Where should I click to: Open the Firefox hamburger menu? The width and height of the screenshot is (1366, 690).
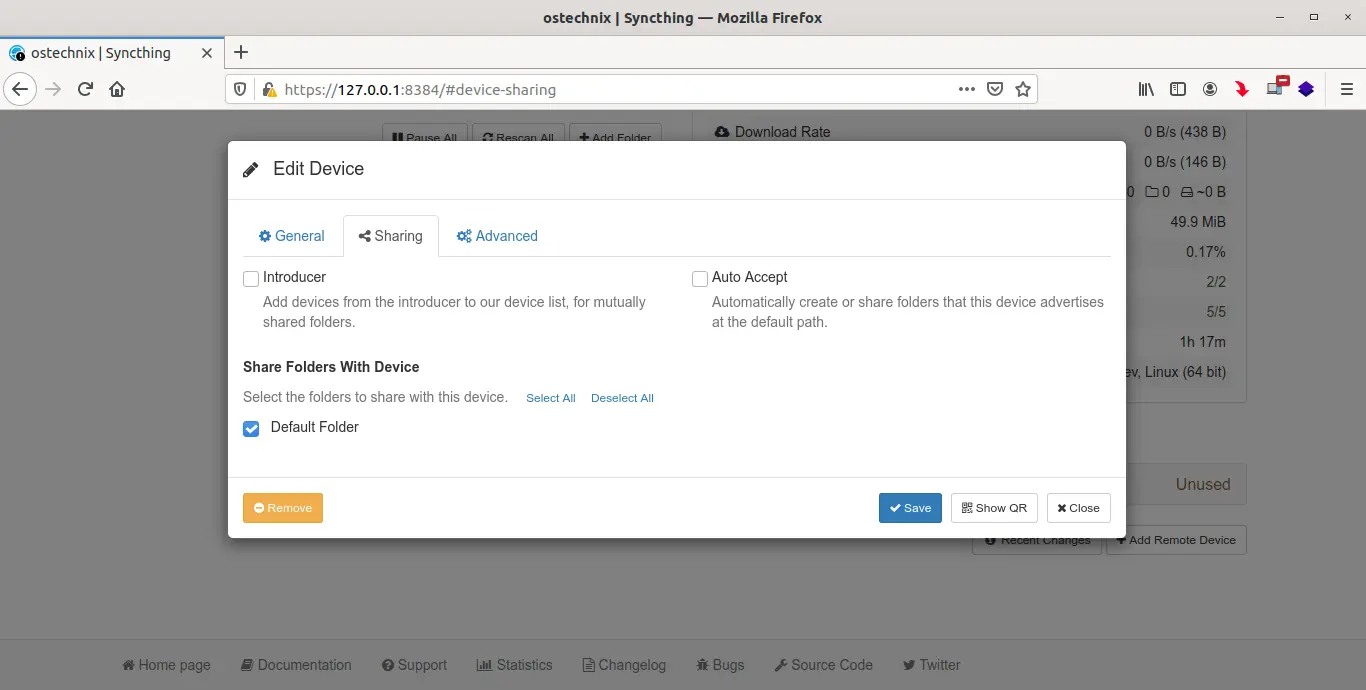[x=1346, y=89]
